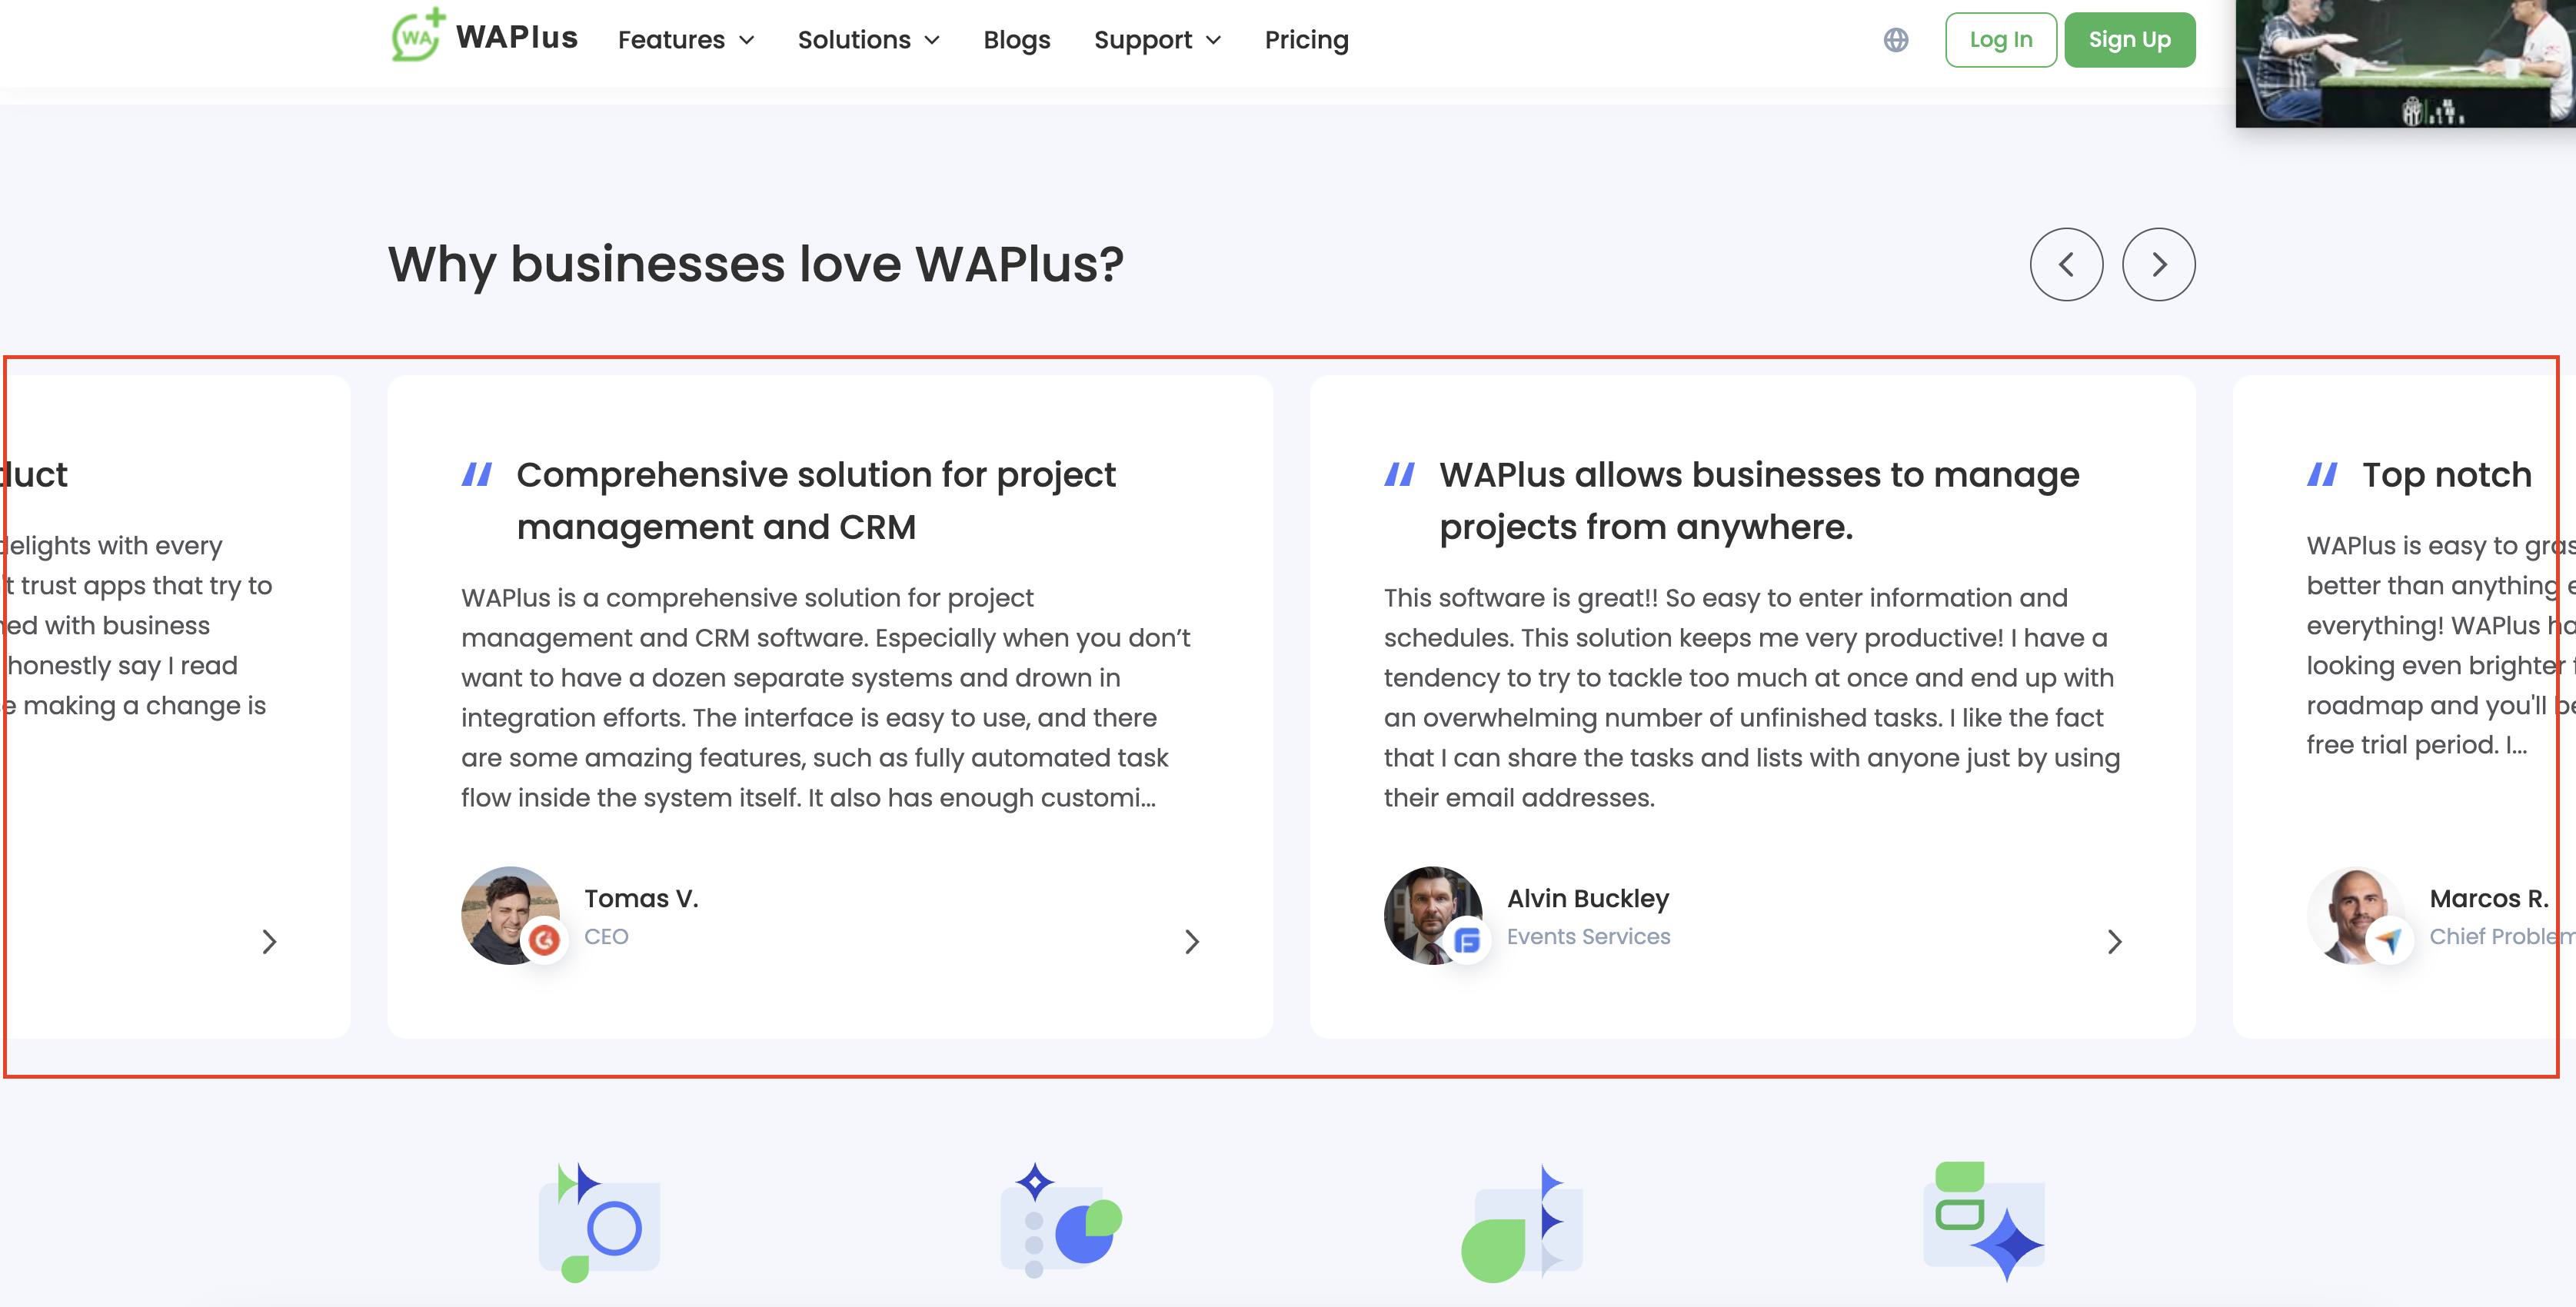Click Alvin Buckley review body text
Viewport: 2576px width, 1307px height.
click(1751, 697)
